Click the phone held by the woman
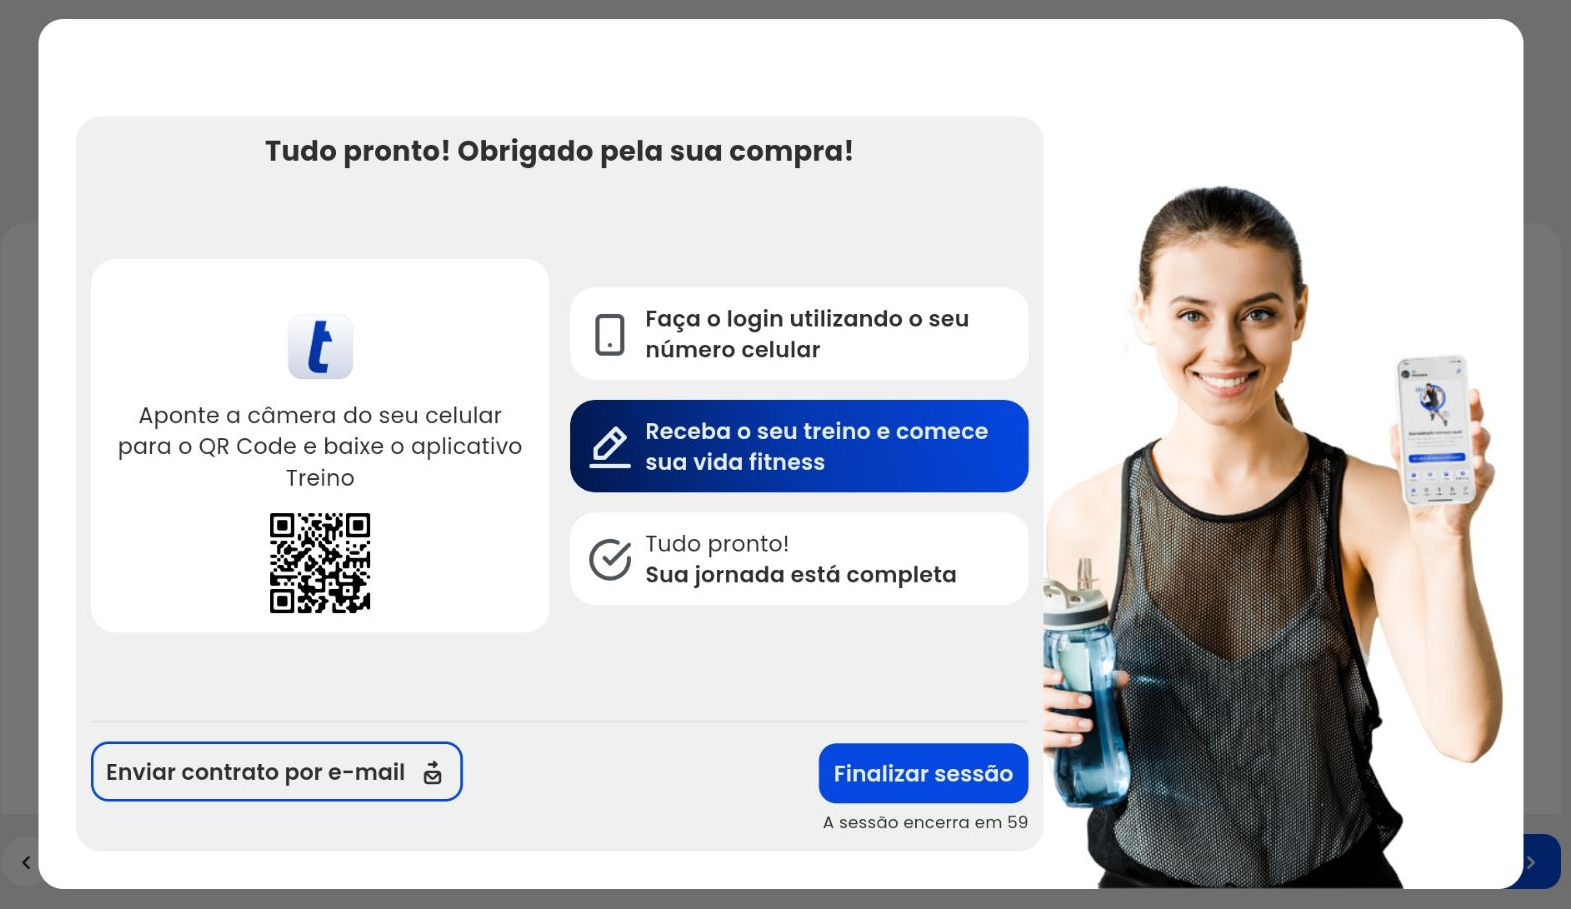This screenshot has height=909, width=1571. [1437, 430]
